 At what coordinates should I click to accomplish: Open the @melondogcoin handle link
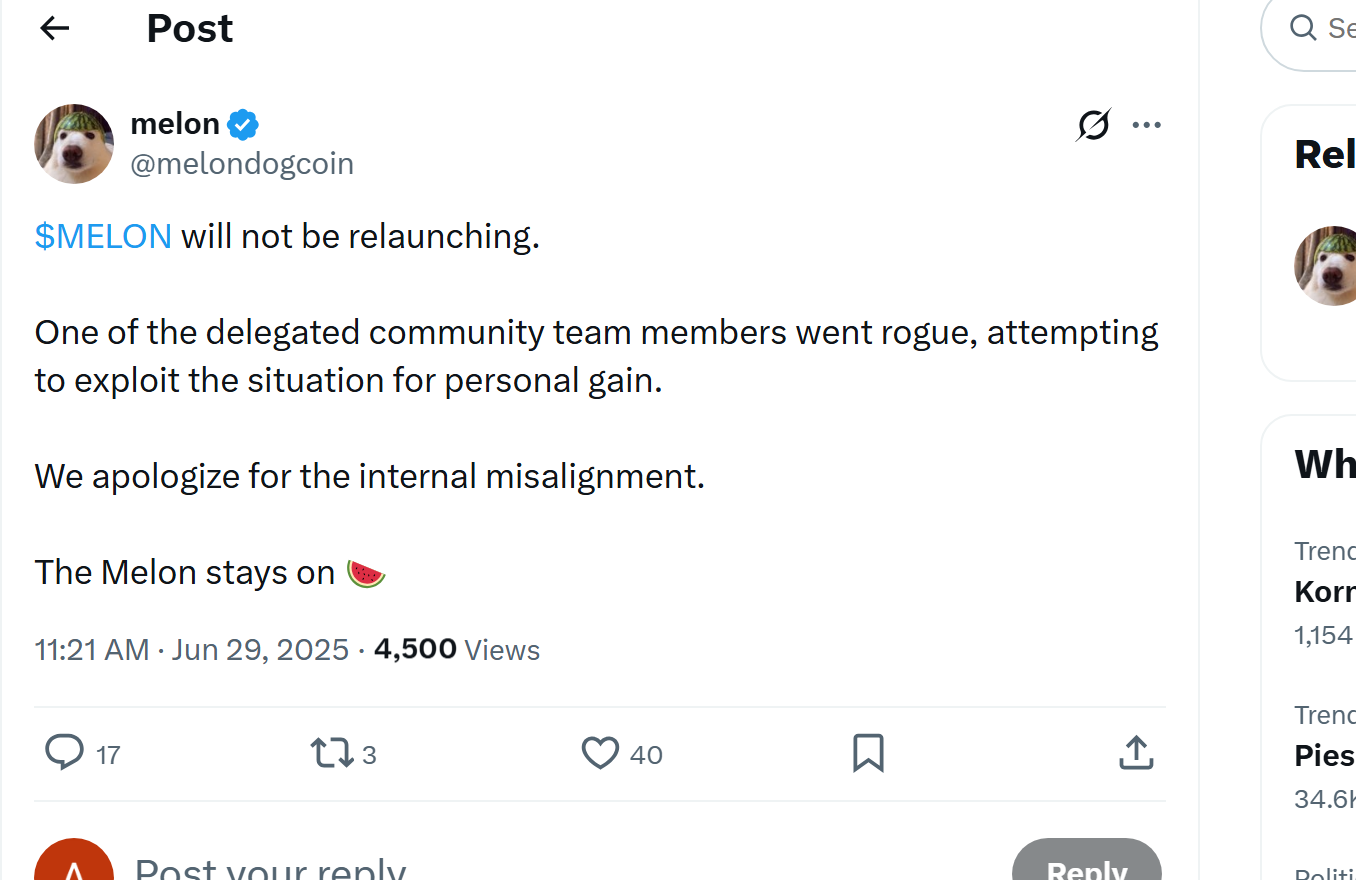click(242, 164)
